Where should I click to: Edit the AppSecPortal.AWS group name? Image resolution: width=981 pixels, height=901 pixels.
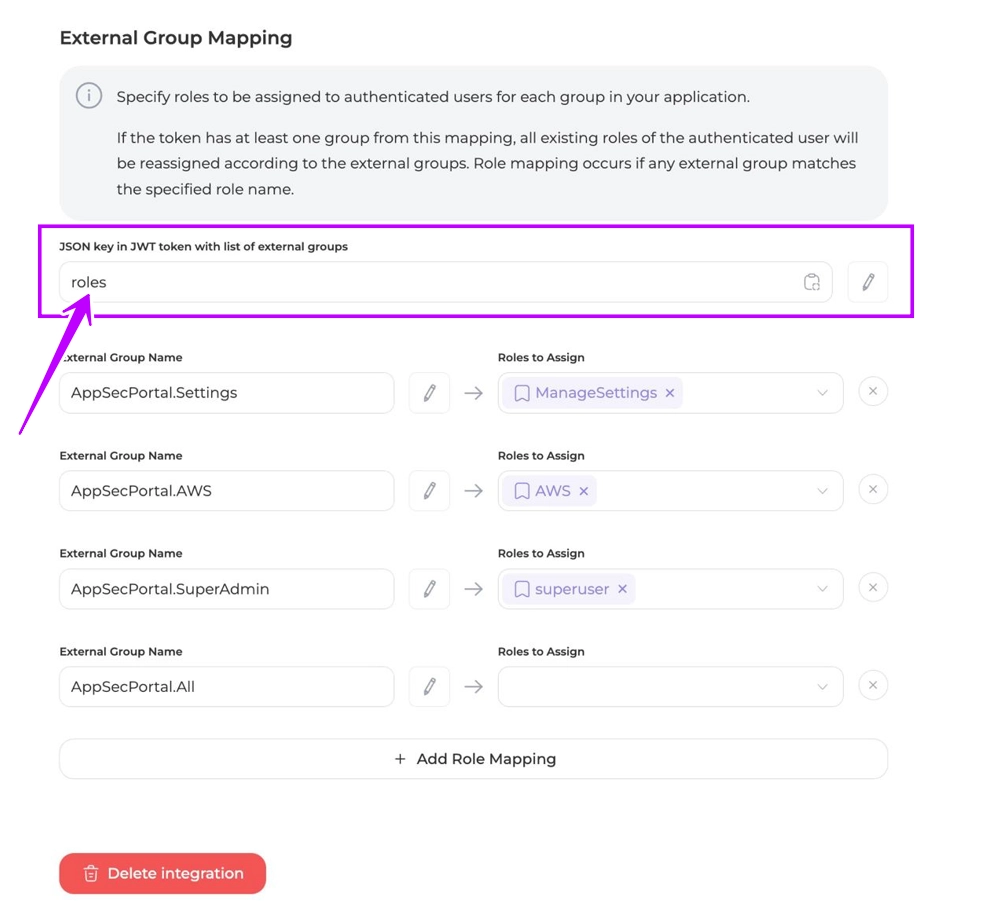[429, 491]
